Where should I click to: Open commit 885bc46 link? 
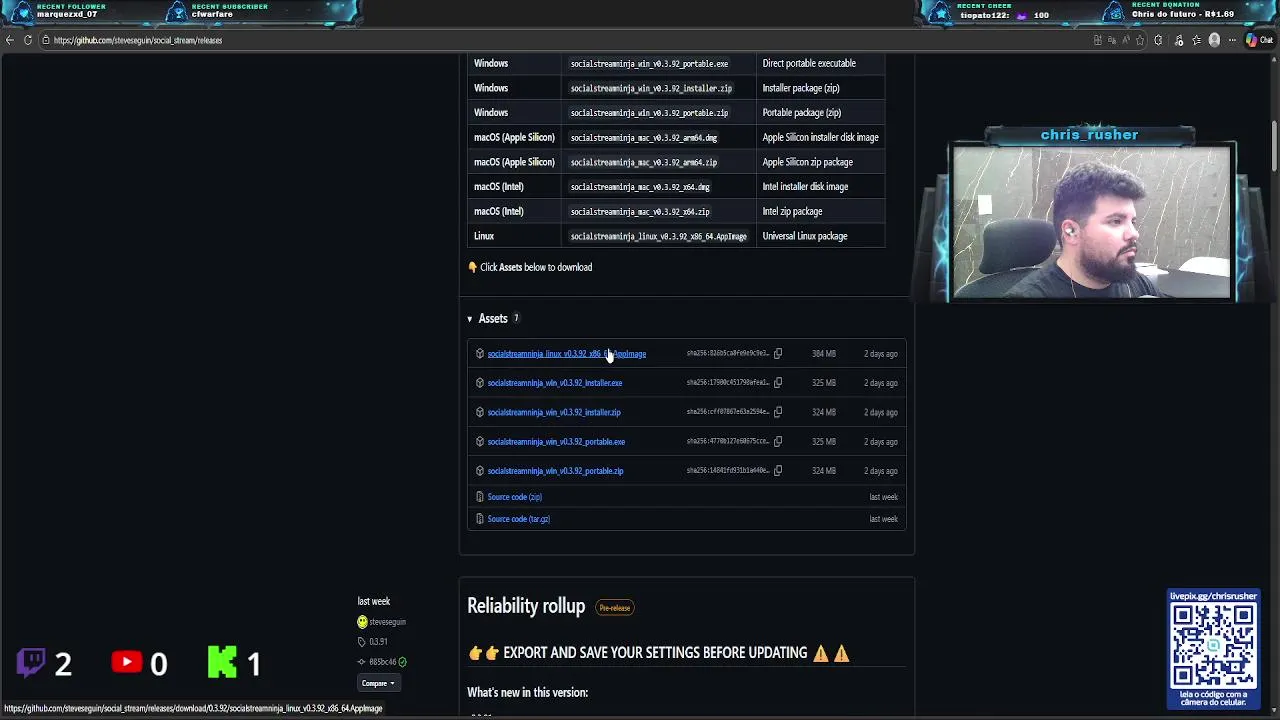click(382, 662)
